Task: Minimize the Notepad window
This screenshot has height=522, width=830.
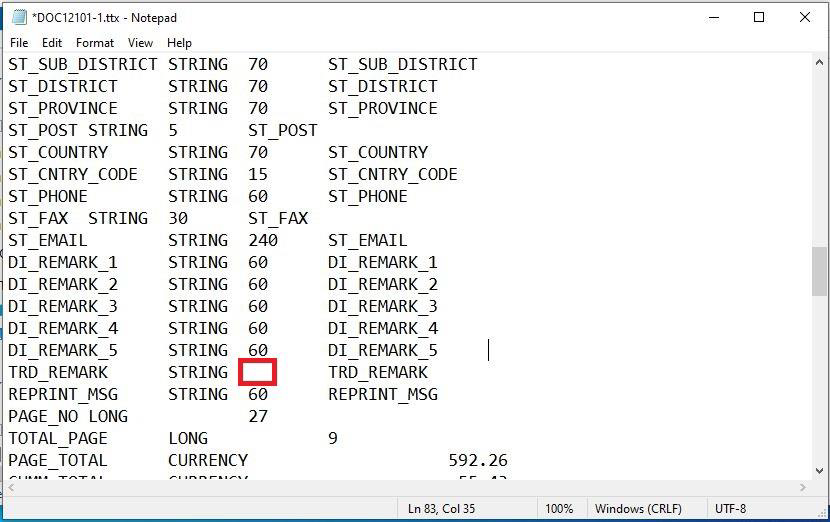Action: (x=713, y=17)
